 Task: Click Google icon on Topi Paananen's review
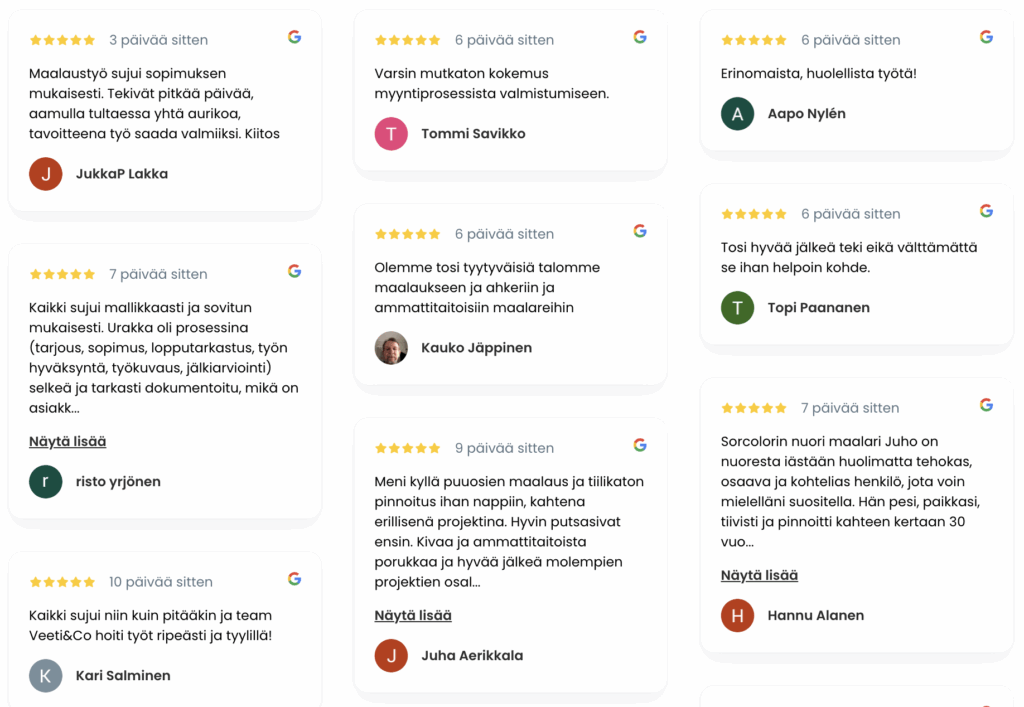tap(986, 211)
